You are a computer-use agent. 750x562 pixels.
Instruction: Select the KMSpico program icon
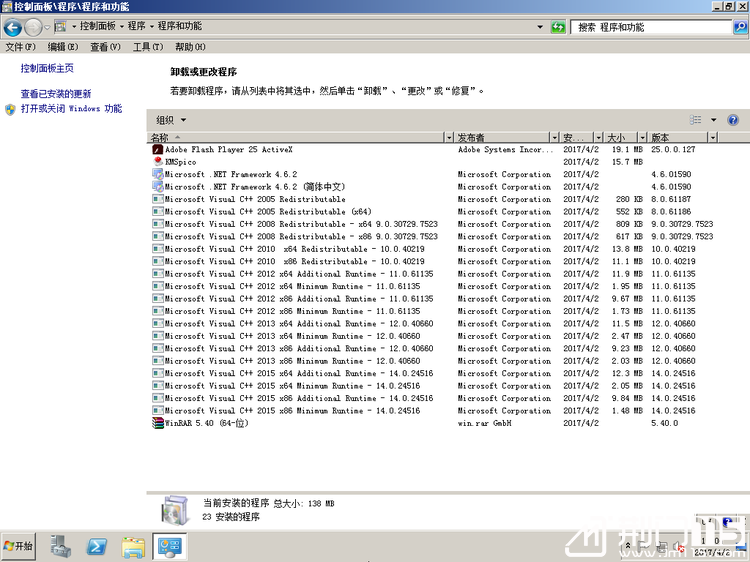pyautogui.click(x=157, y=162)
